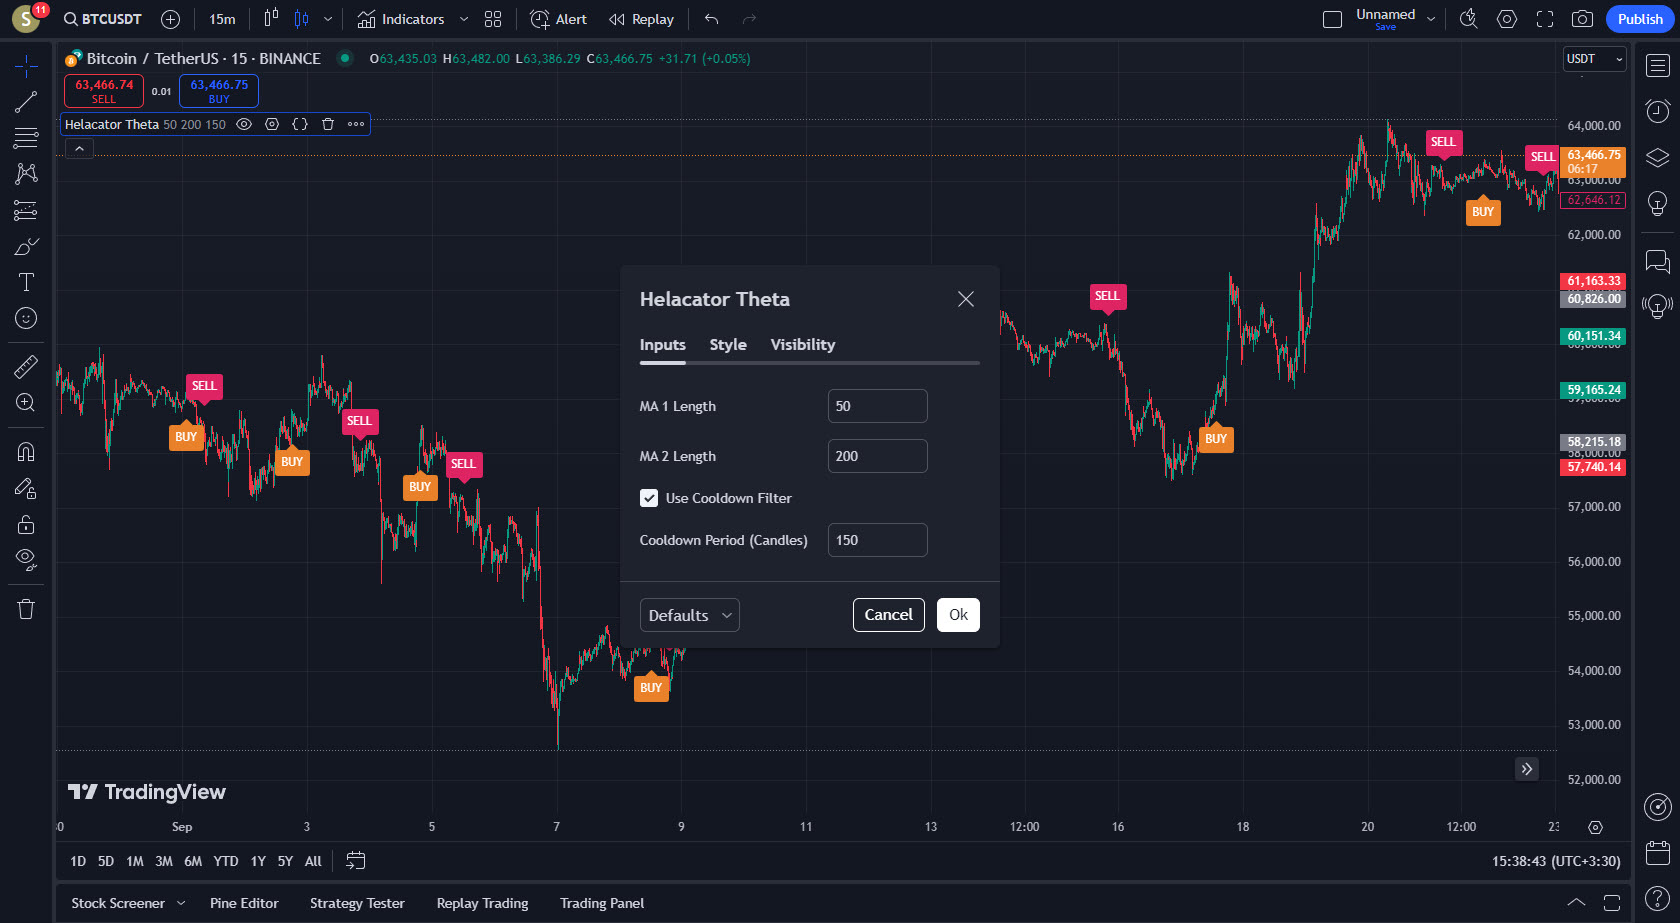The height and width of the screenshot is (923, 1680).
Task: Switch to the Inputs tab
Action: 663,345
